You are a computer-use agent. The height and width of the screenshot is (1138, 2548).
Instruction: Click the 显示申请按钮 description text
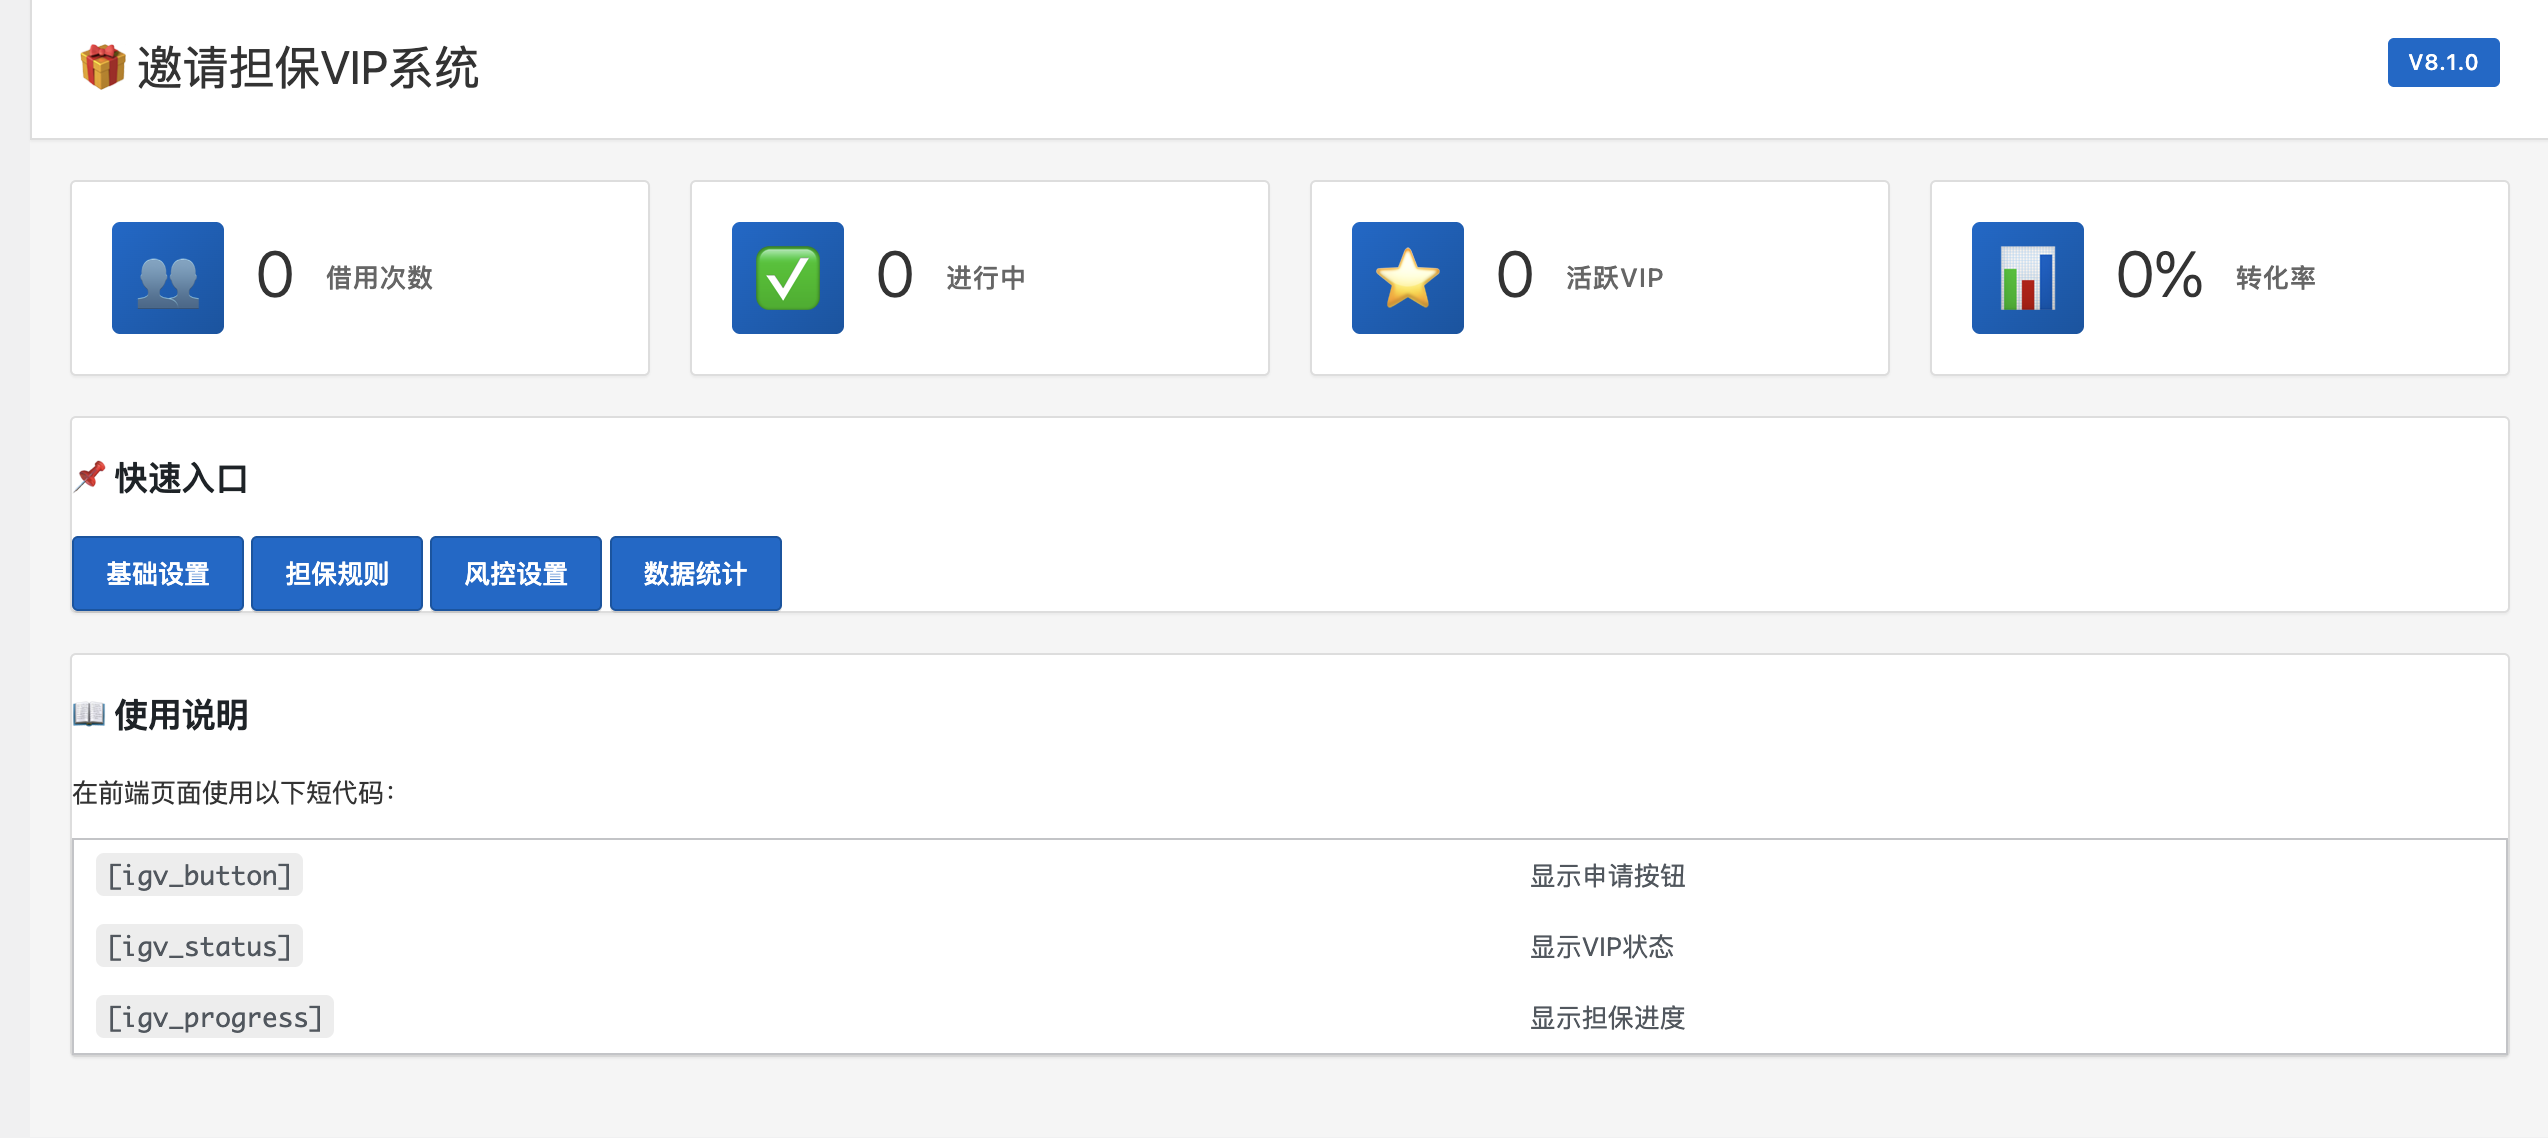[1605, 877]
